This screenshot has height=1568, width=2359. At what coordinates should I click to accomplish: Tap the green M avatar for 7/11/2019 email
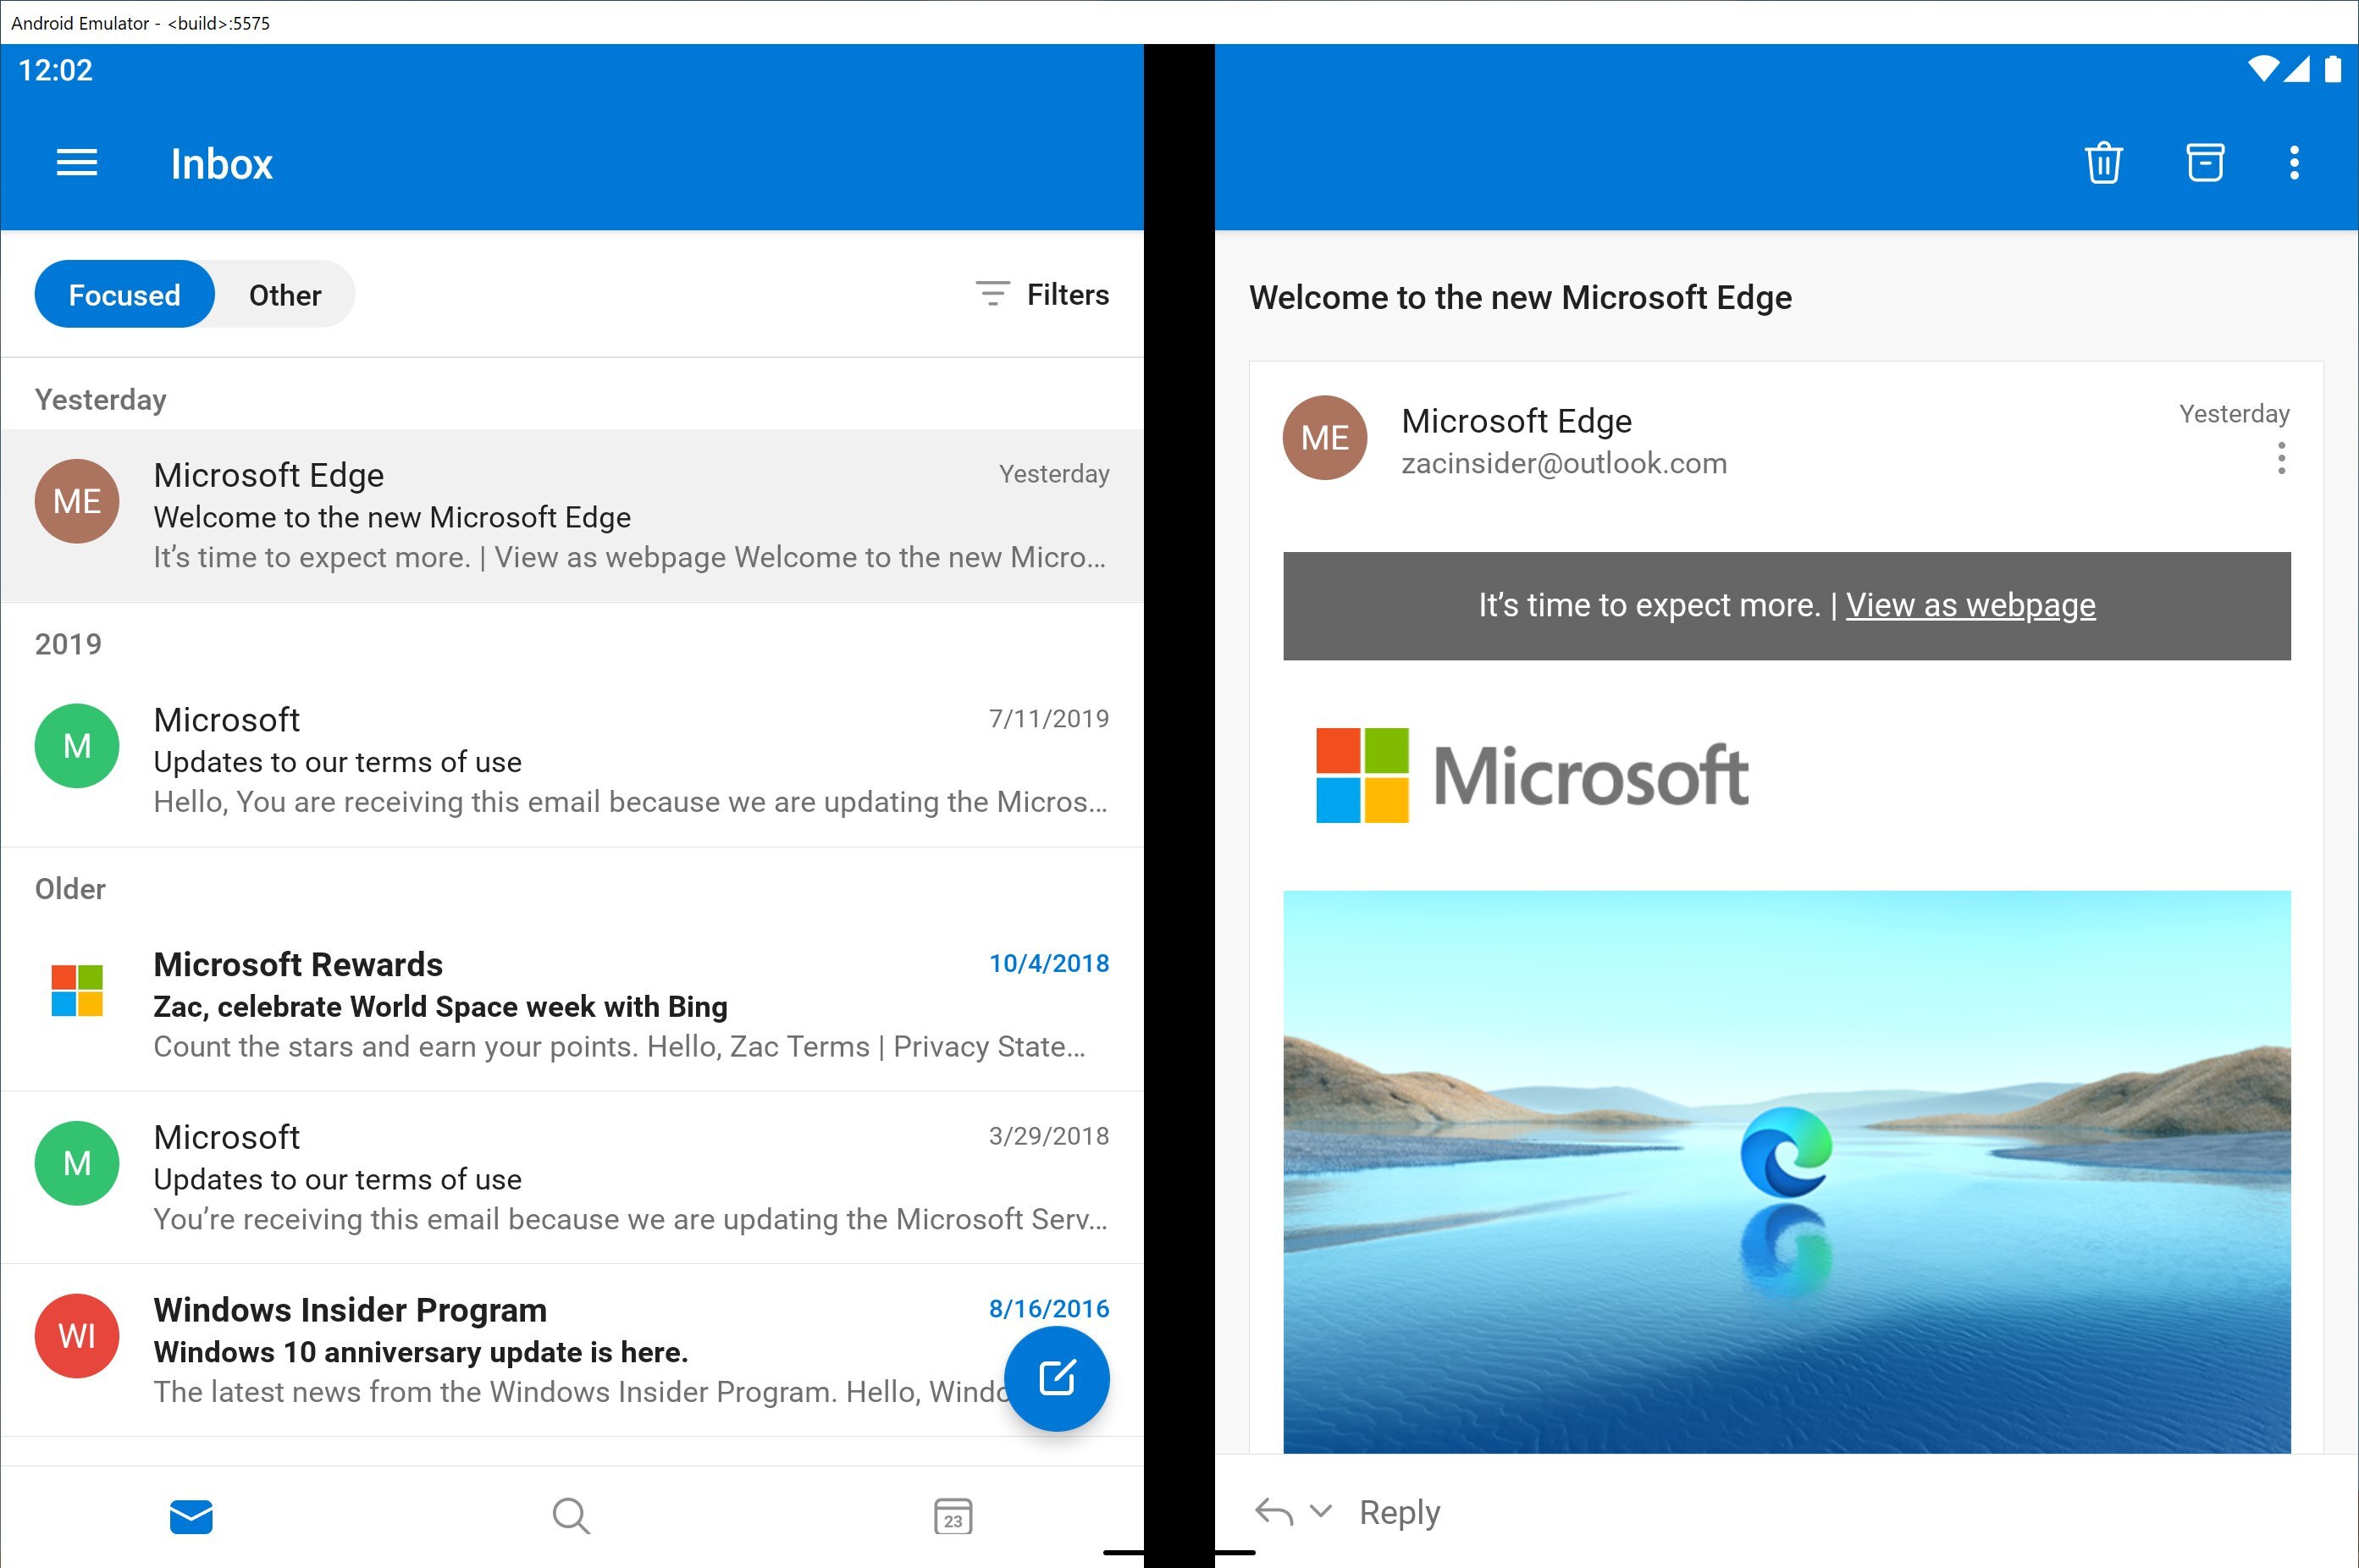[77, 746]
